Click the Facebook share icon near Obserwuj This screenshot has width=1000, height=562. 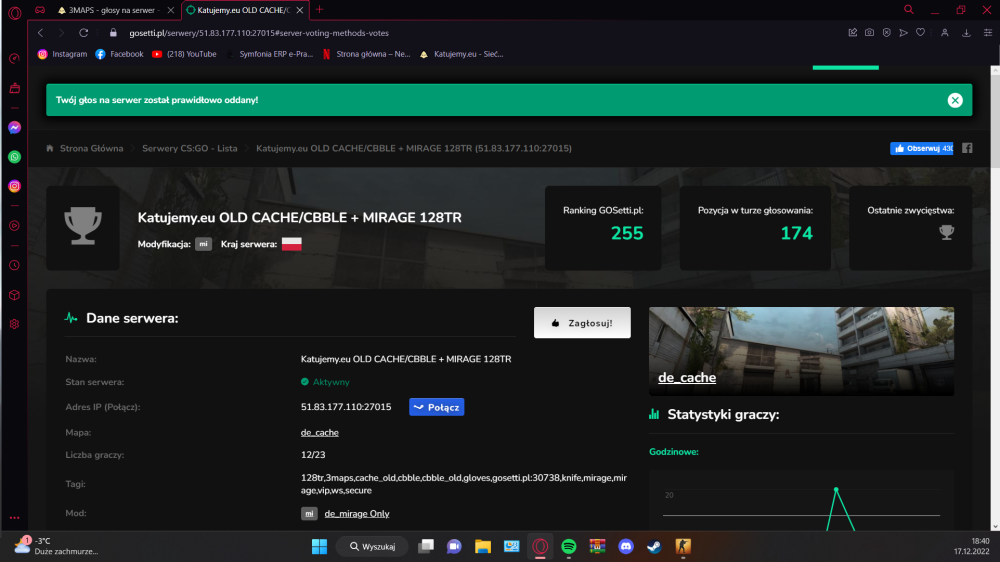pos(967,148)
